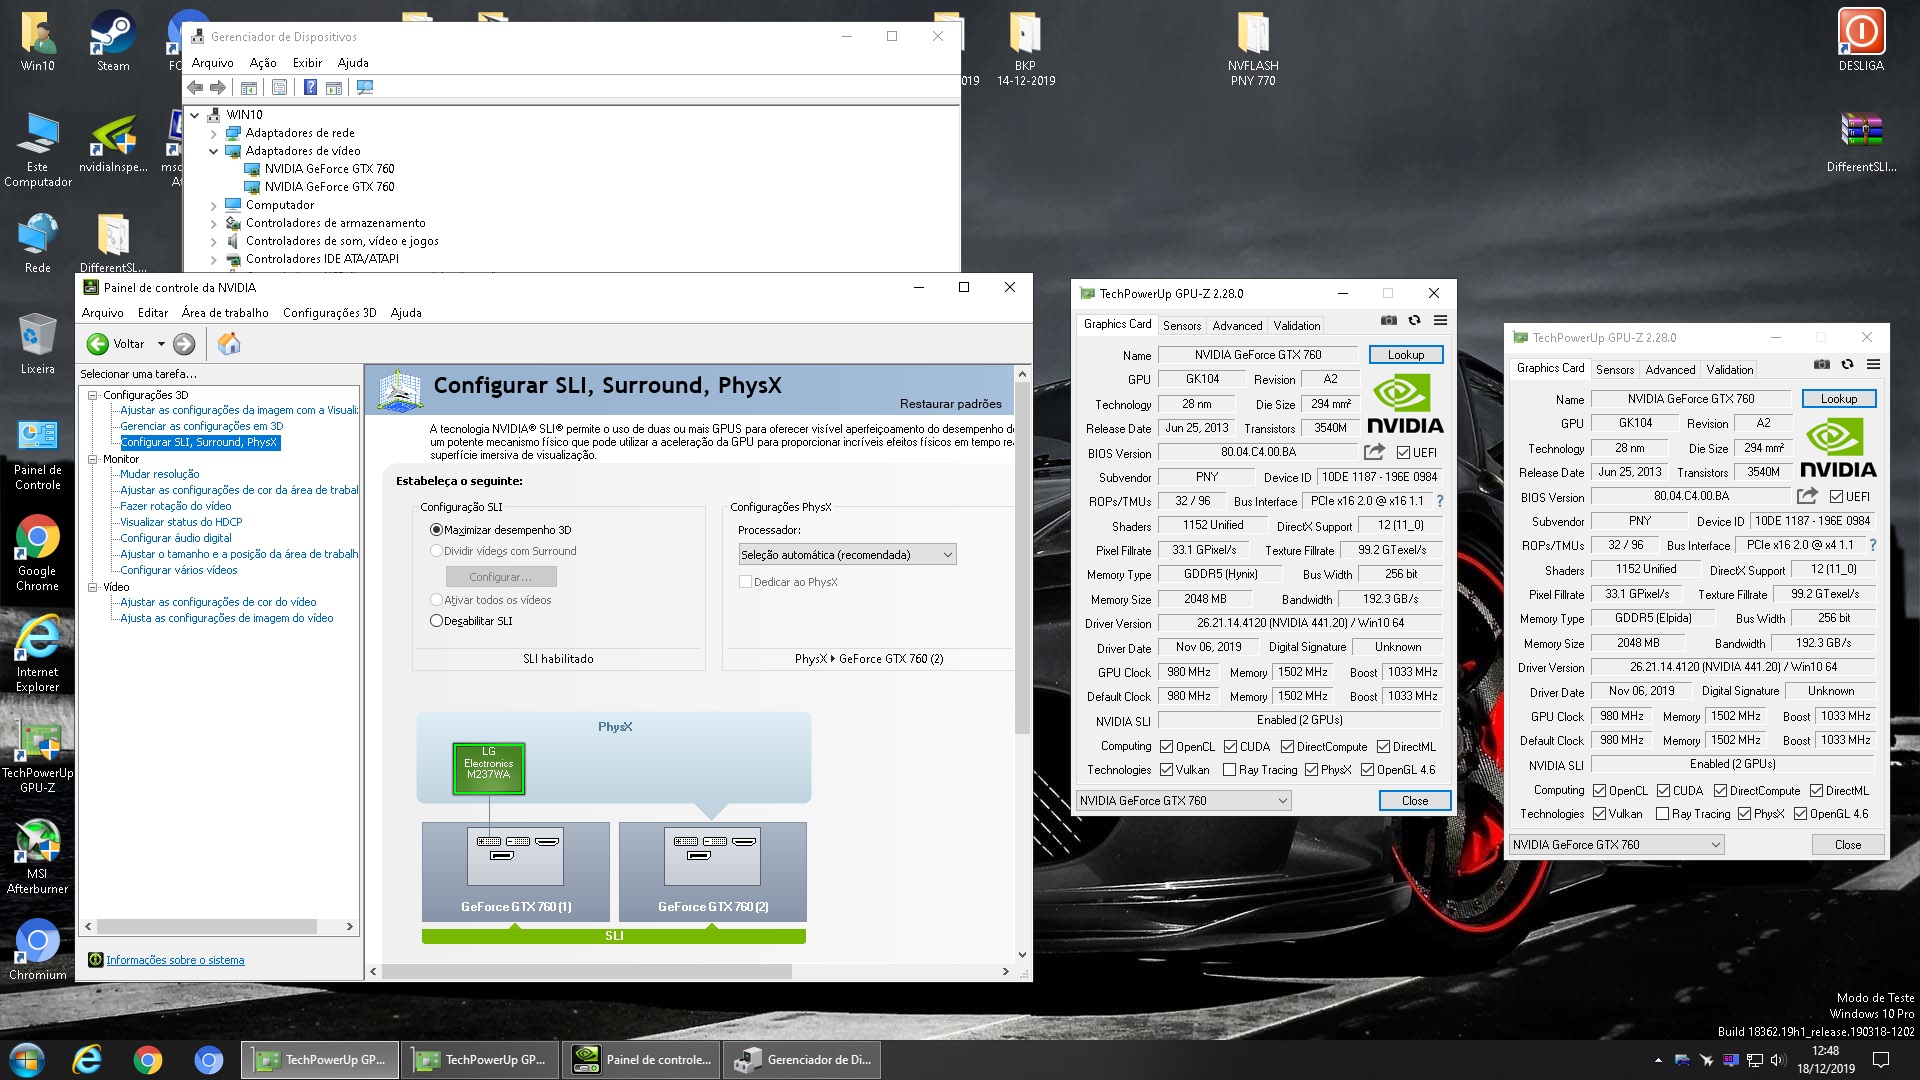Screen dimensions: 1920x1080
Task: Switch to Advanced tab in front GPU-Z window
Action: [x=1237, y=326]
